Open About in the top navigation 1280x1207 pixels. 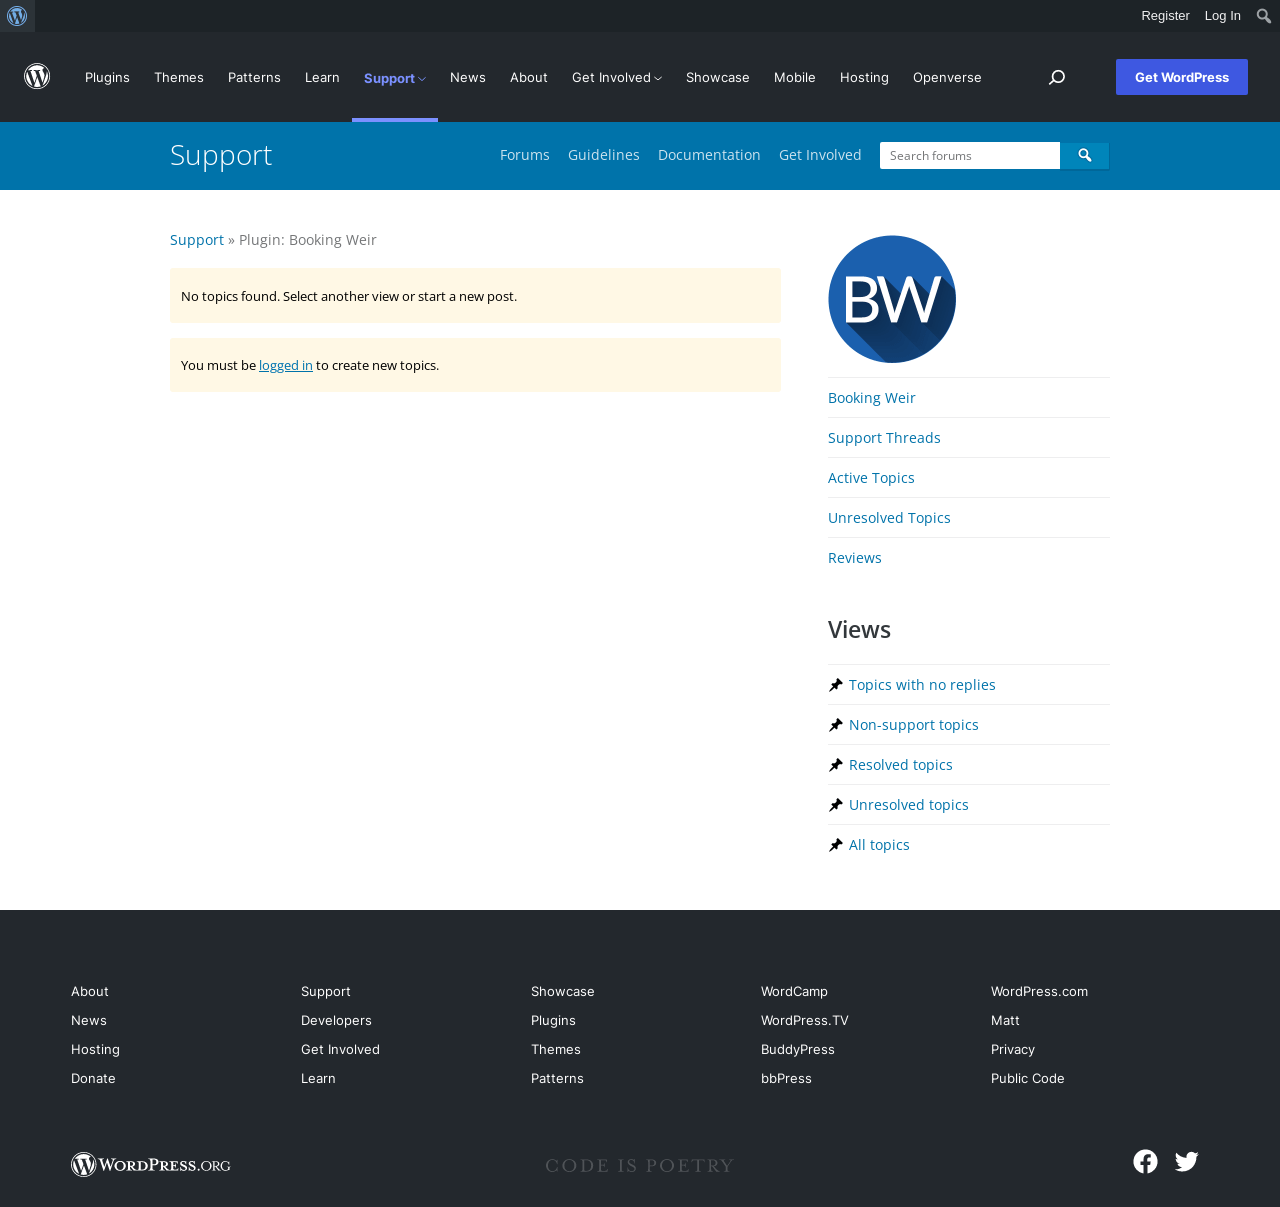[529, 77]
